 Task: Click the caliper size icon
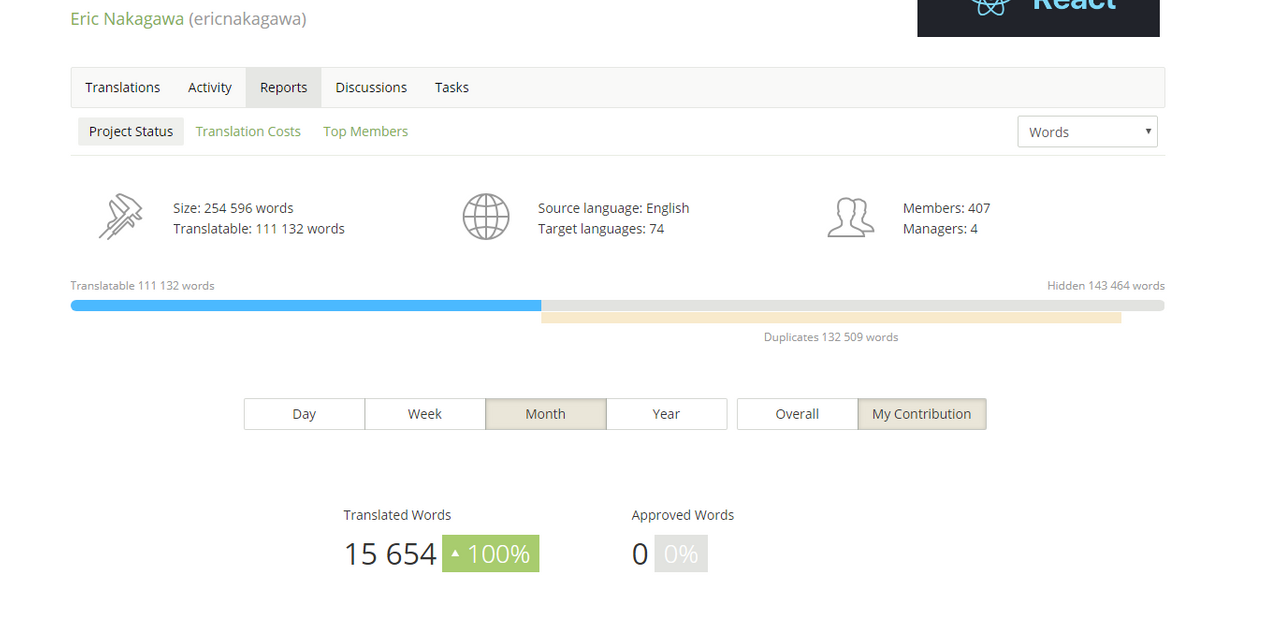click(120, 217)
